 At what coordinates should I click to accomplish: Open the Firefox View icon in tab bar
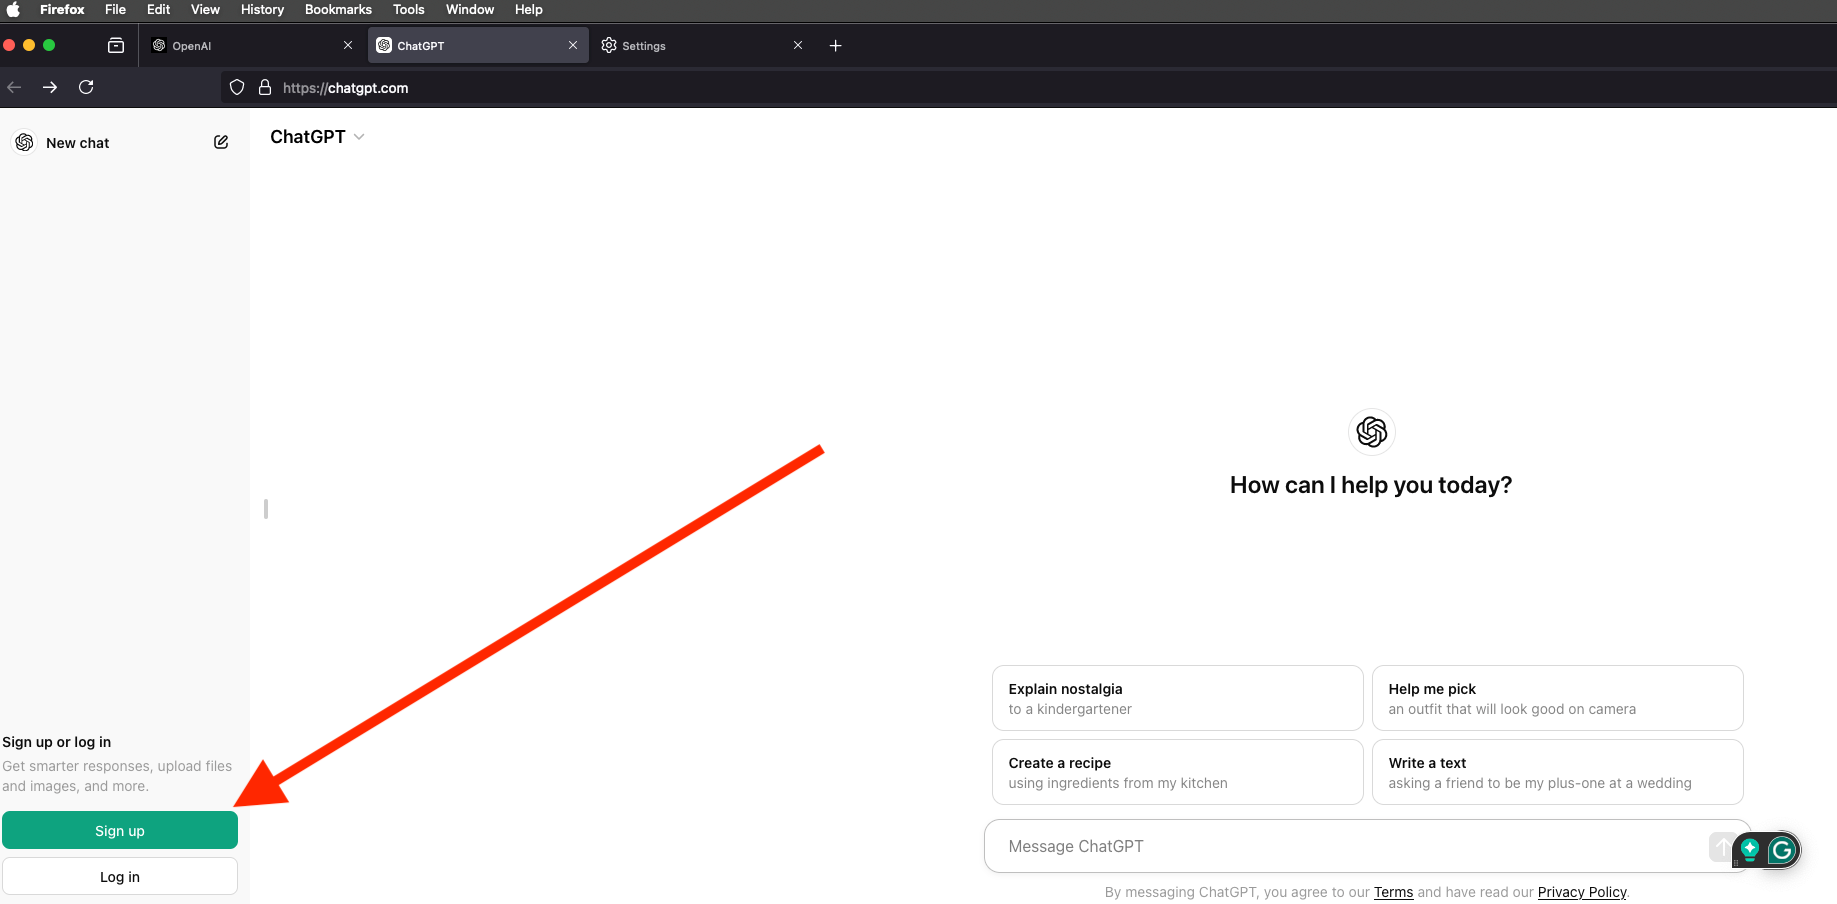(x=116, y=45)
